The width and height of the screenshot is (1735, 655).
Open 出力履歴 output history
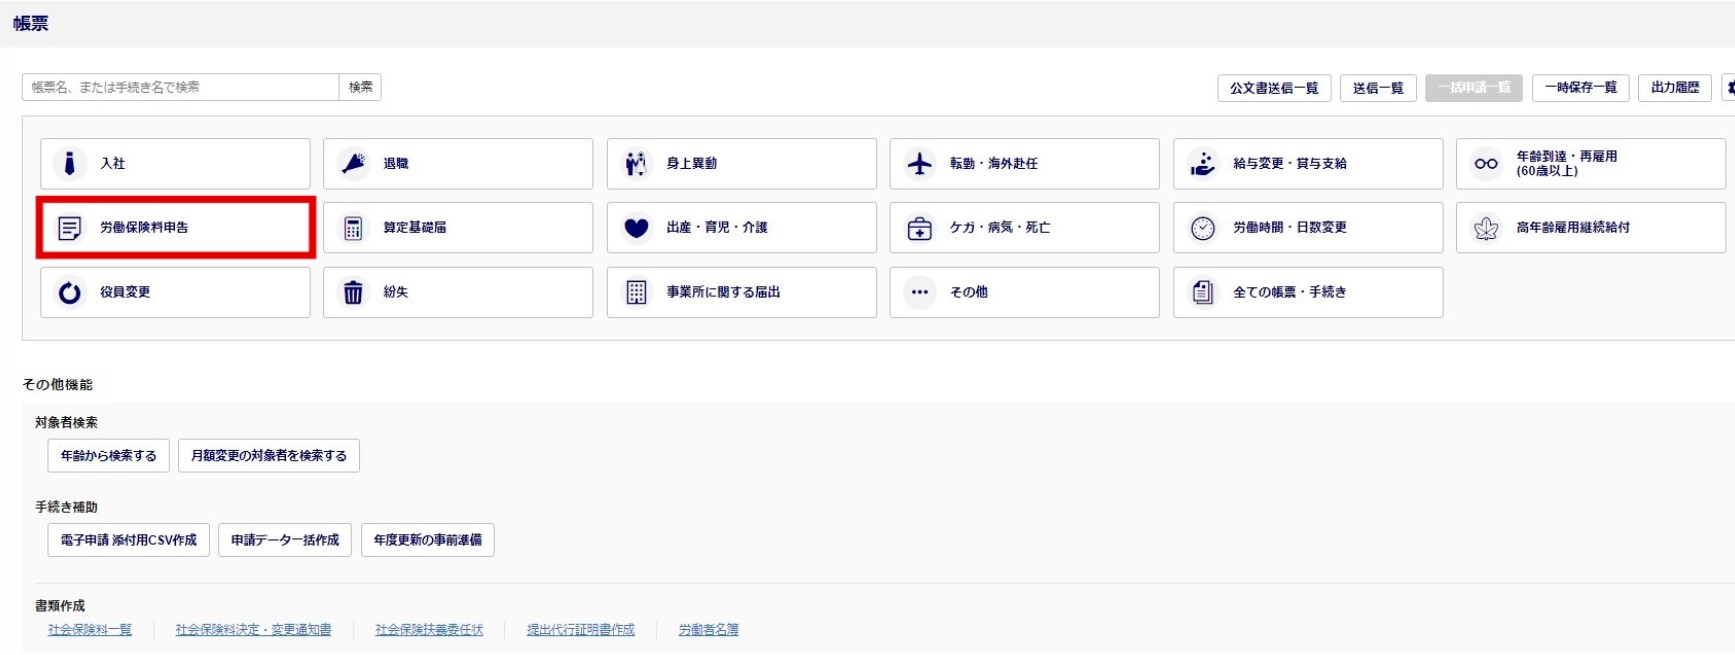[1675, 88]
